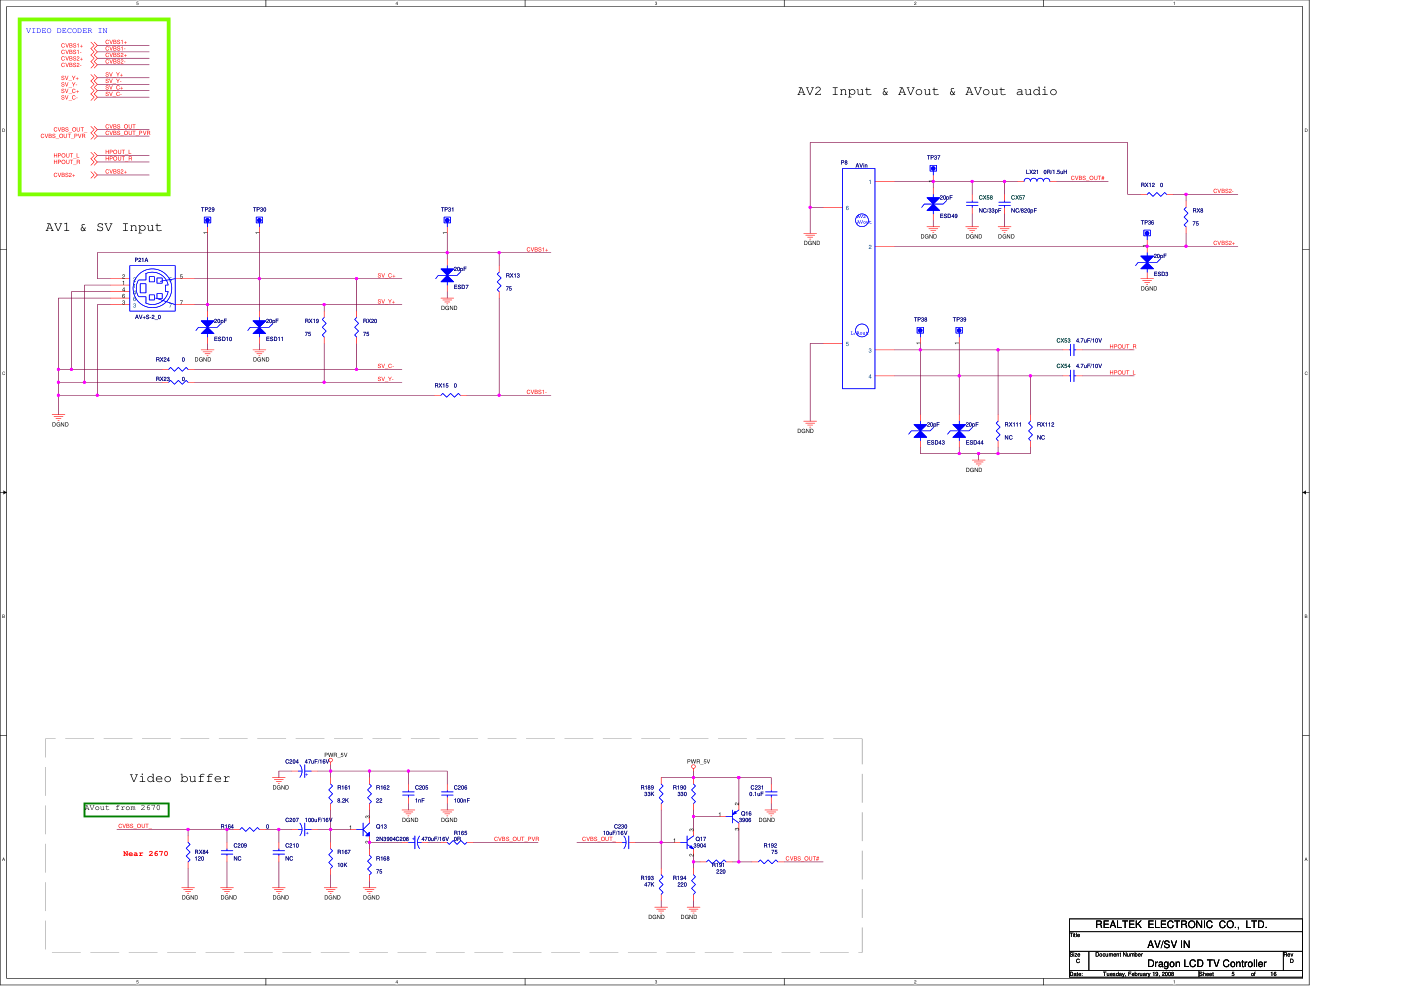Click the SV_C- net label near RX24
This screenshot has height=992, width=1404.
coord(385,366)
